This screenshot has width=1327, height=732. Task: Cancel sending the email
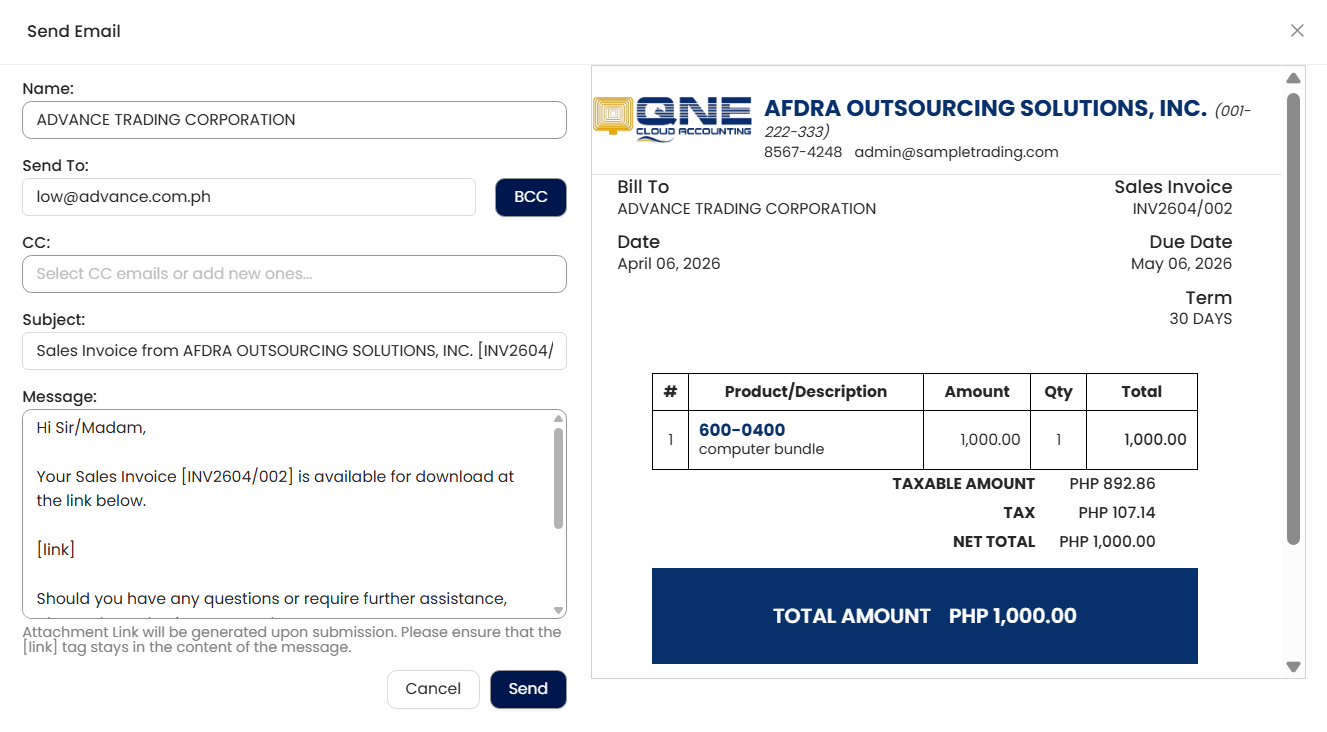[x=433, y=689]
